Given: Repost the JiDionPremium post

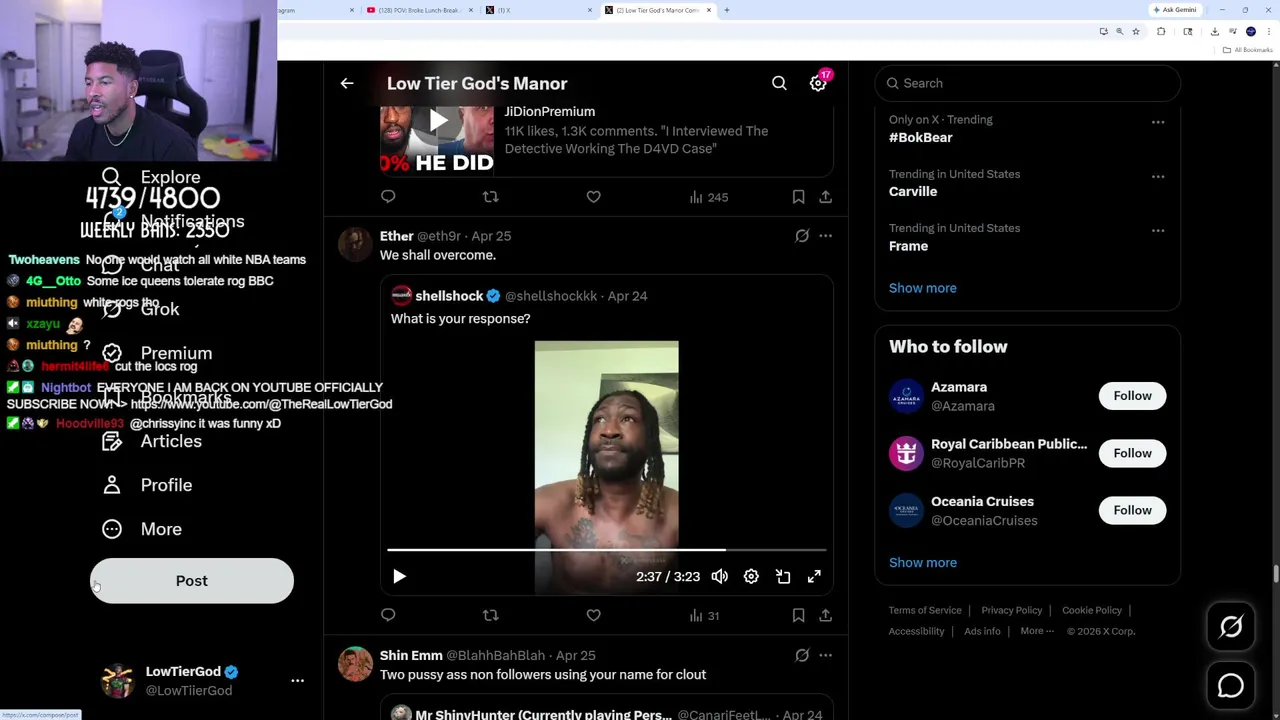Looking at the screenshot, I should click(490, 197).
